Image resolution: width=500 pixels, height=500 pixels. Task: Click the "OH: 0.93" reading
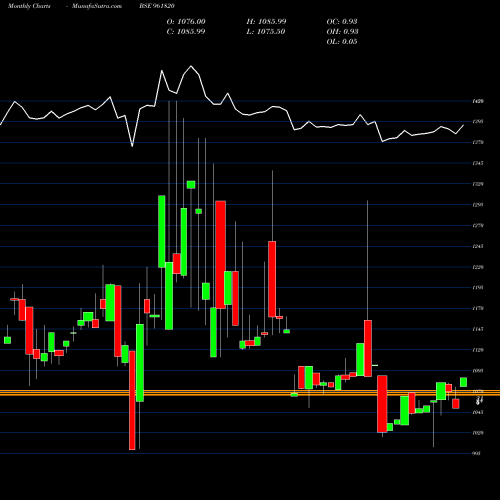click(342, 32)
